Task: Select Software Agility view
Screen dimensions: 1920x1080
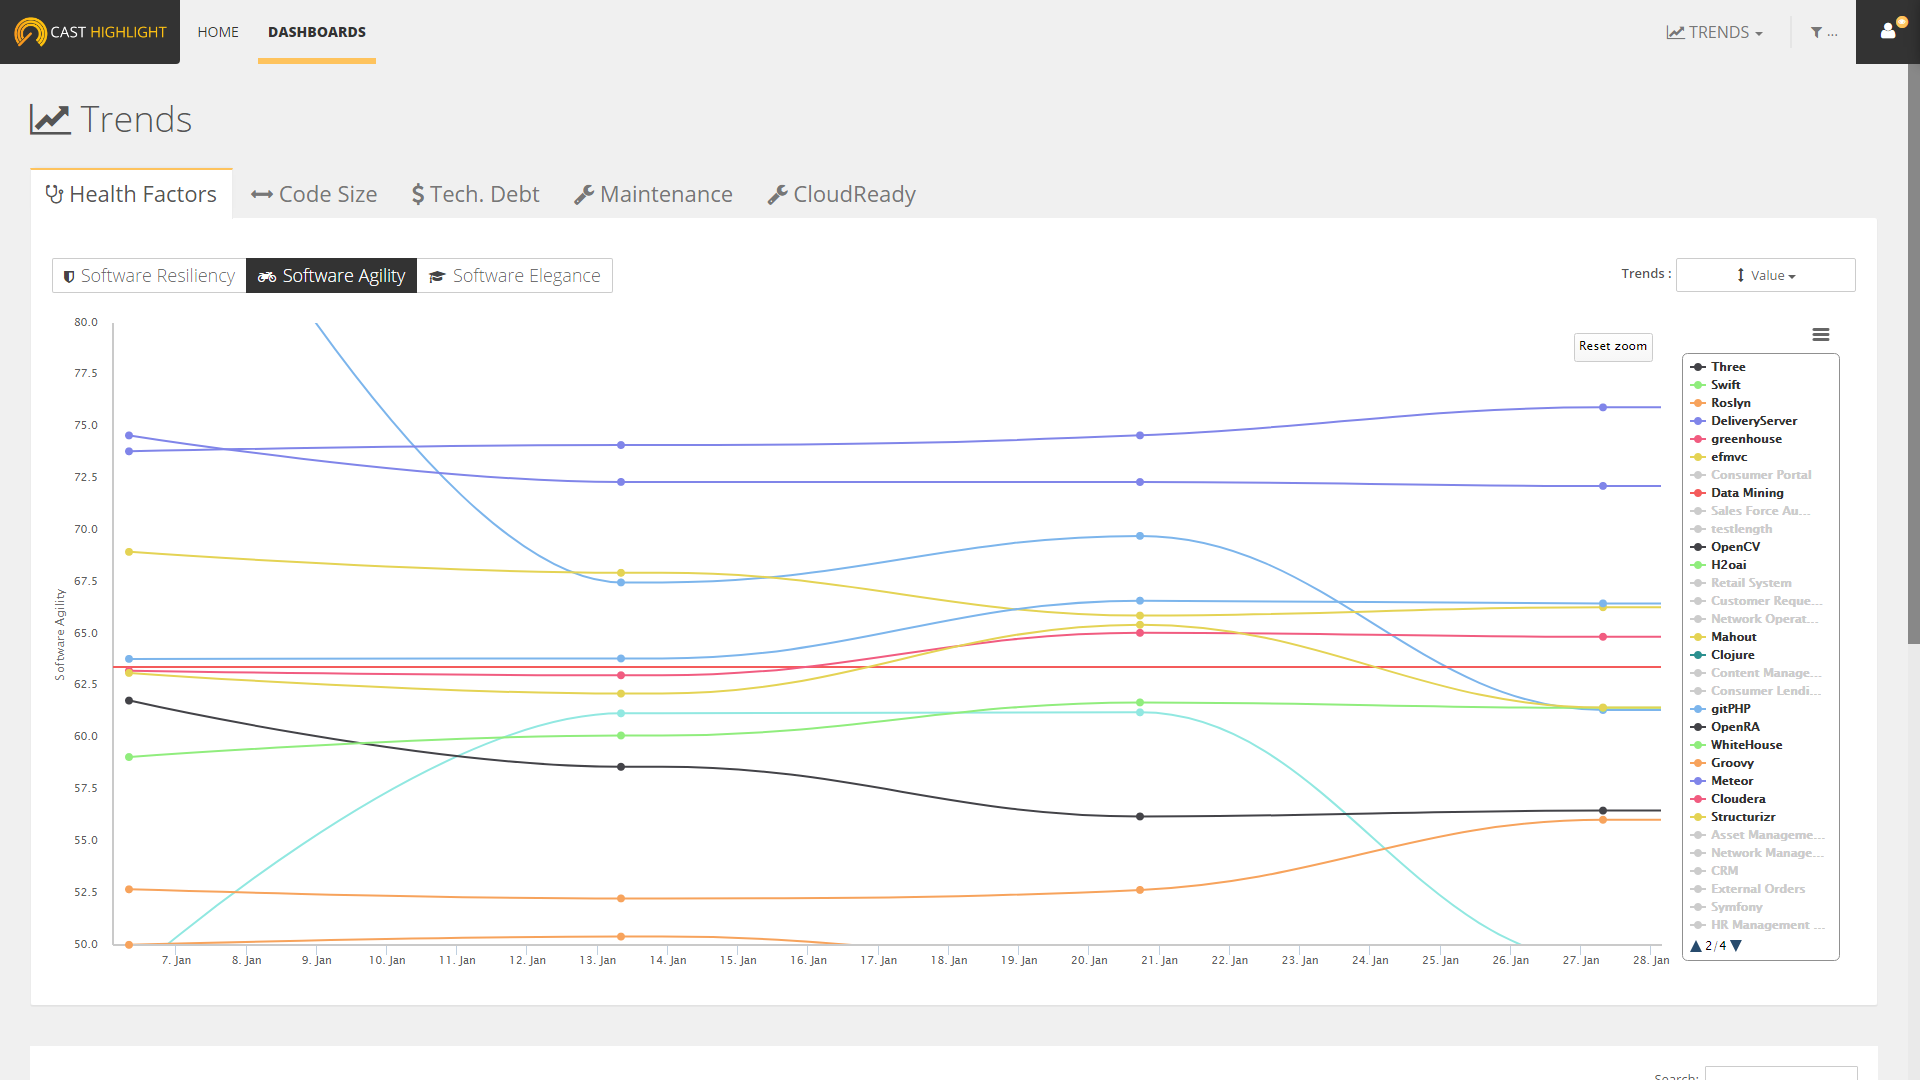Action: click(x=332, y=276)
